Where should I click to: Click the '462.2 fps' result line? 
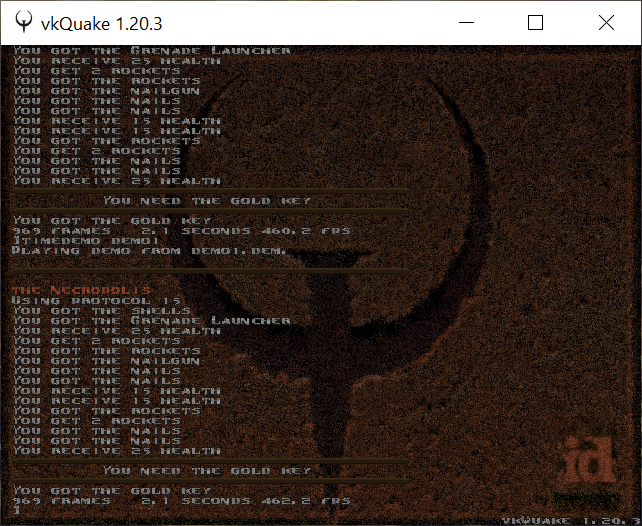pos(181,501)
